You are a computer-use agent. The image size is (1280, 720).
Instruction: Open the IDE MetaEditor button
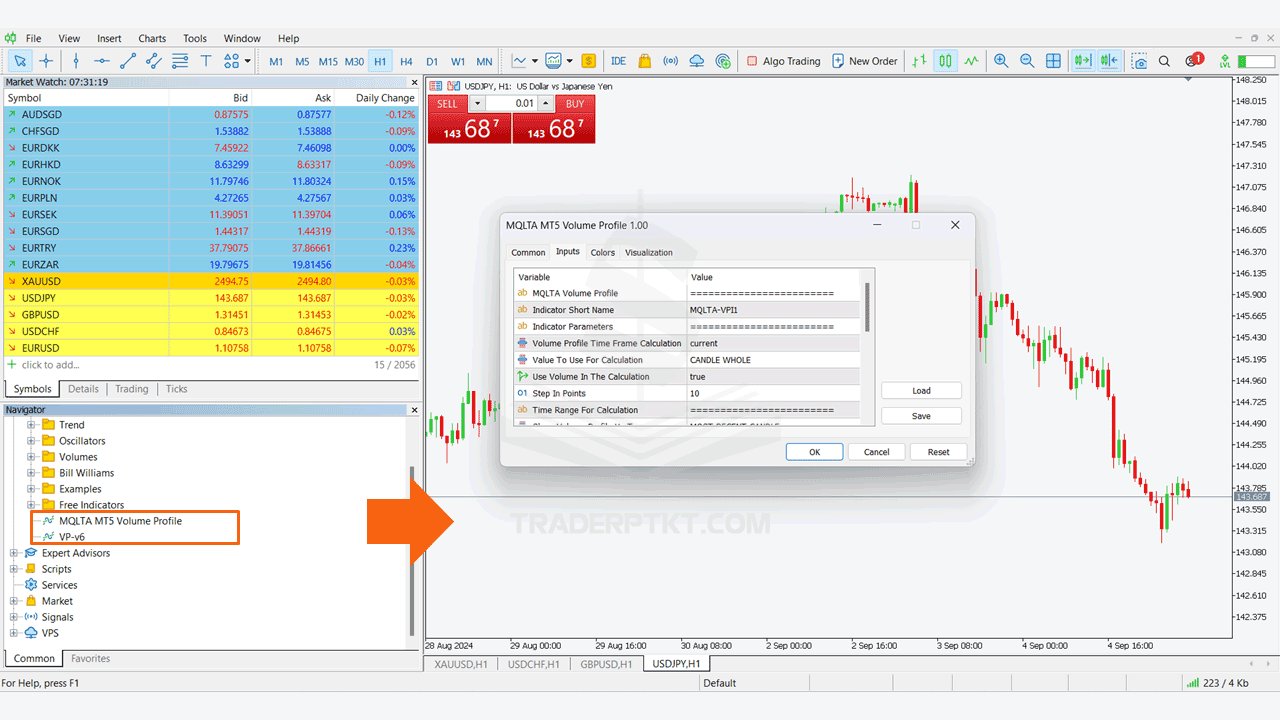coord(619,61)
